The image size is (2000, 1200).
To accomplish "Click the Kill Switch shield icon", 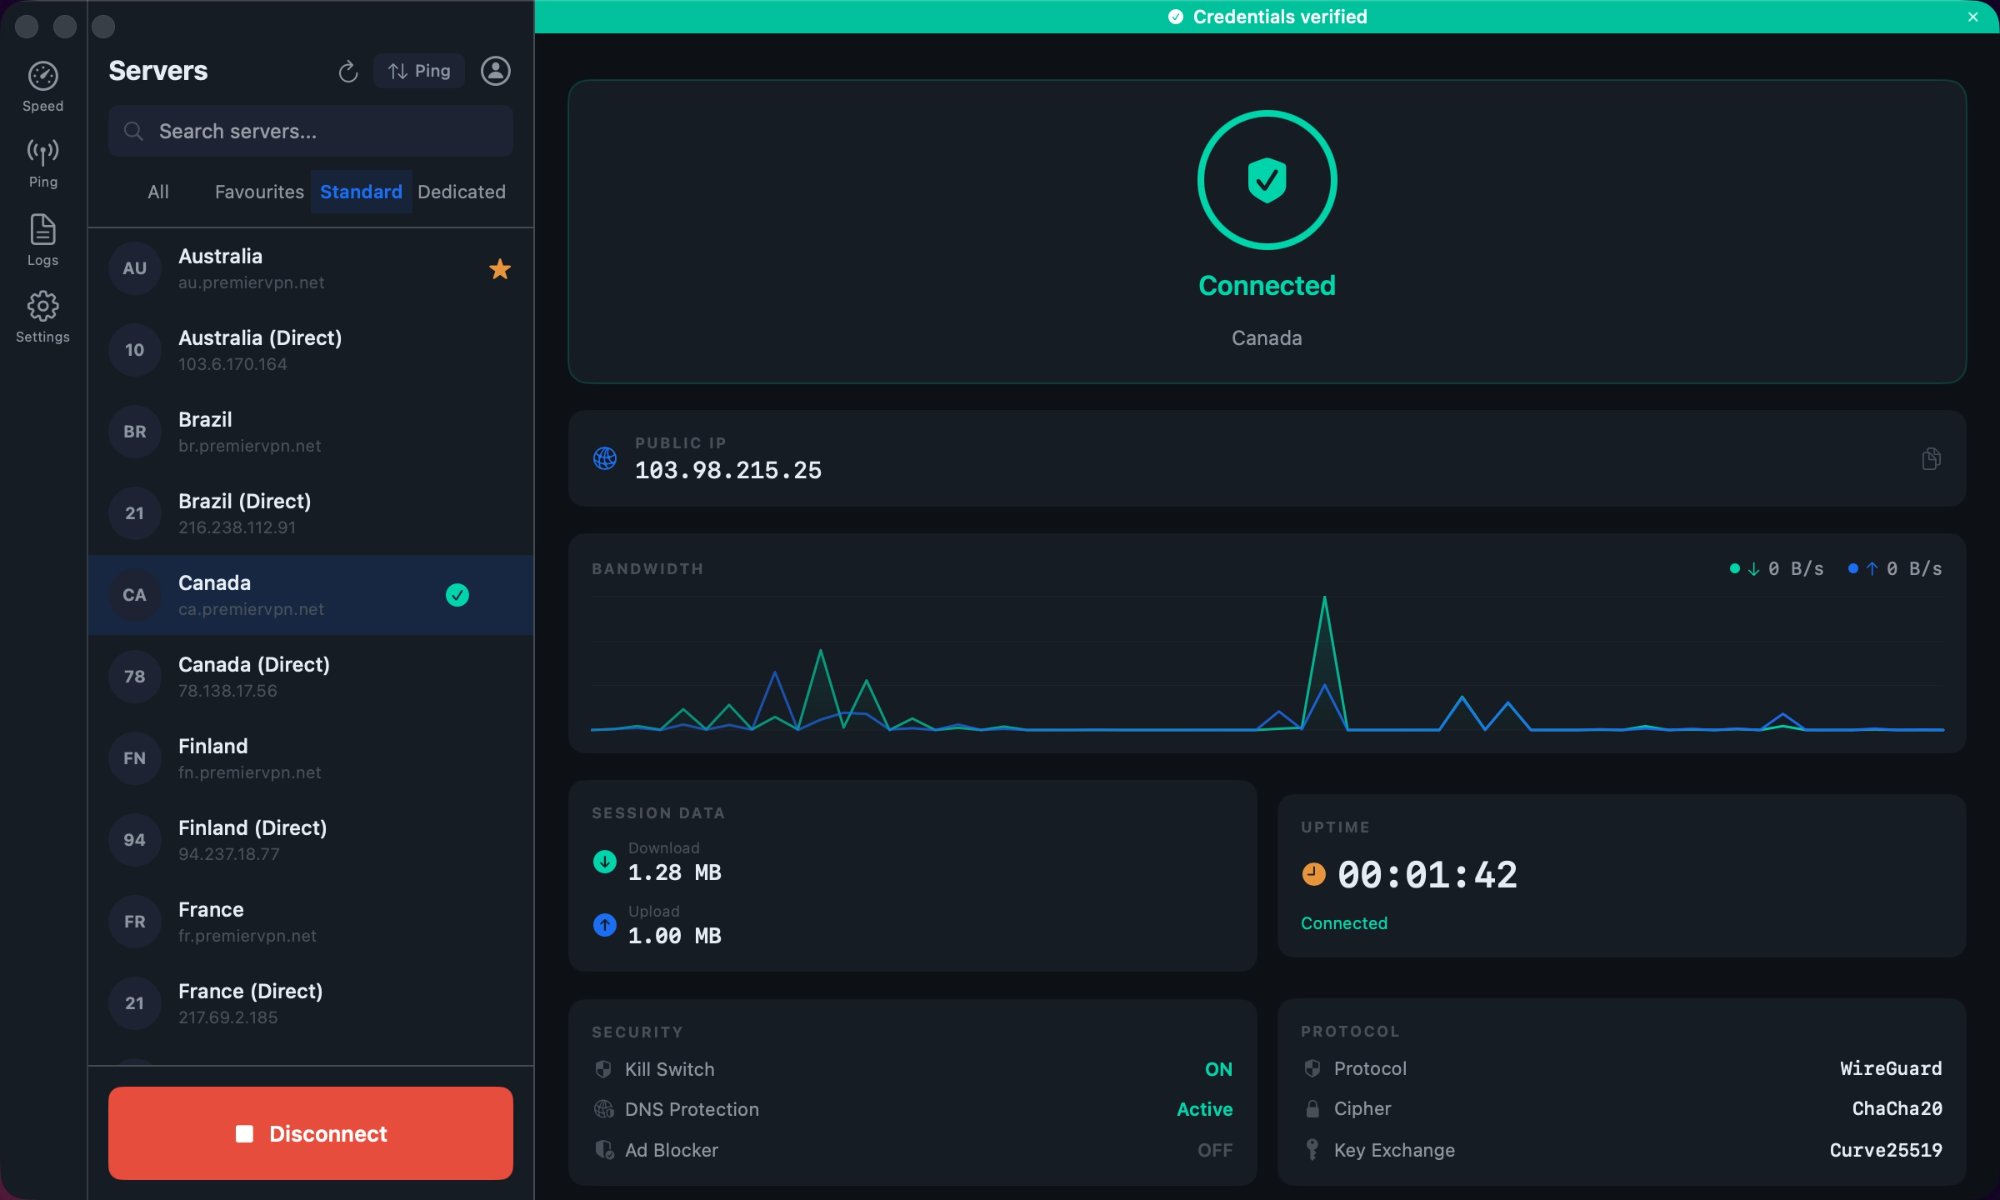I will click(603, 1069).
